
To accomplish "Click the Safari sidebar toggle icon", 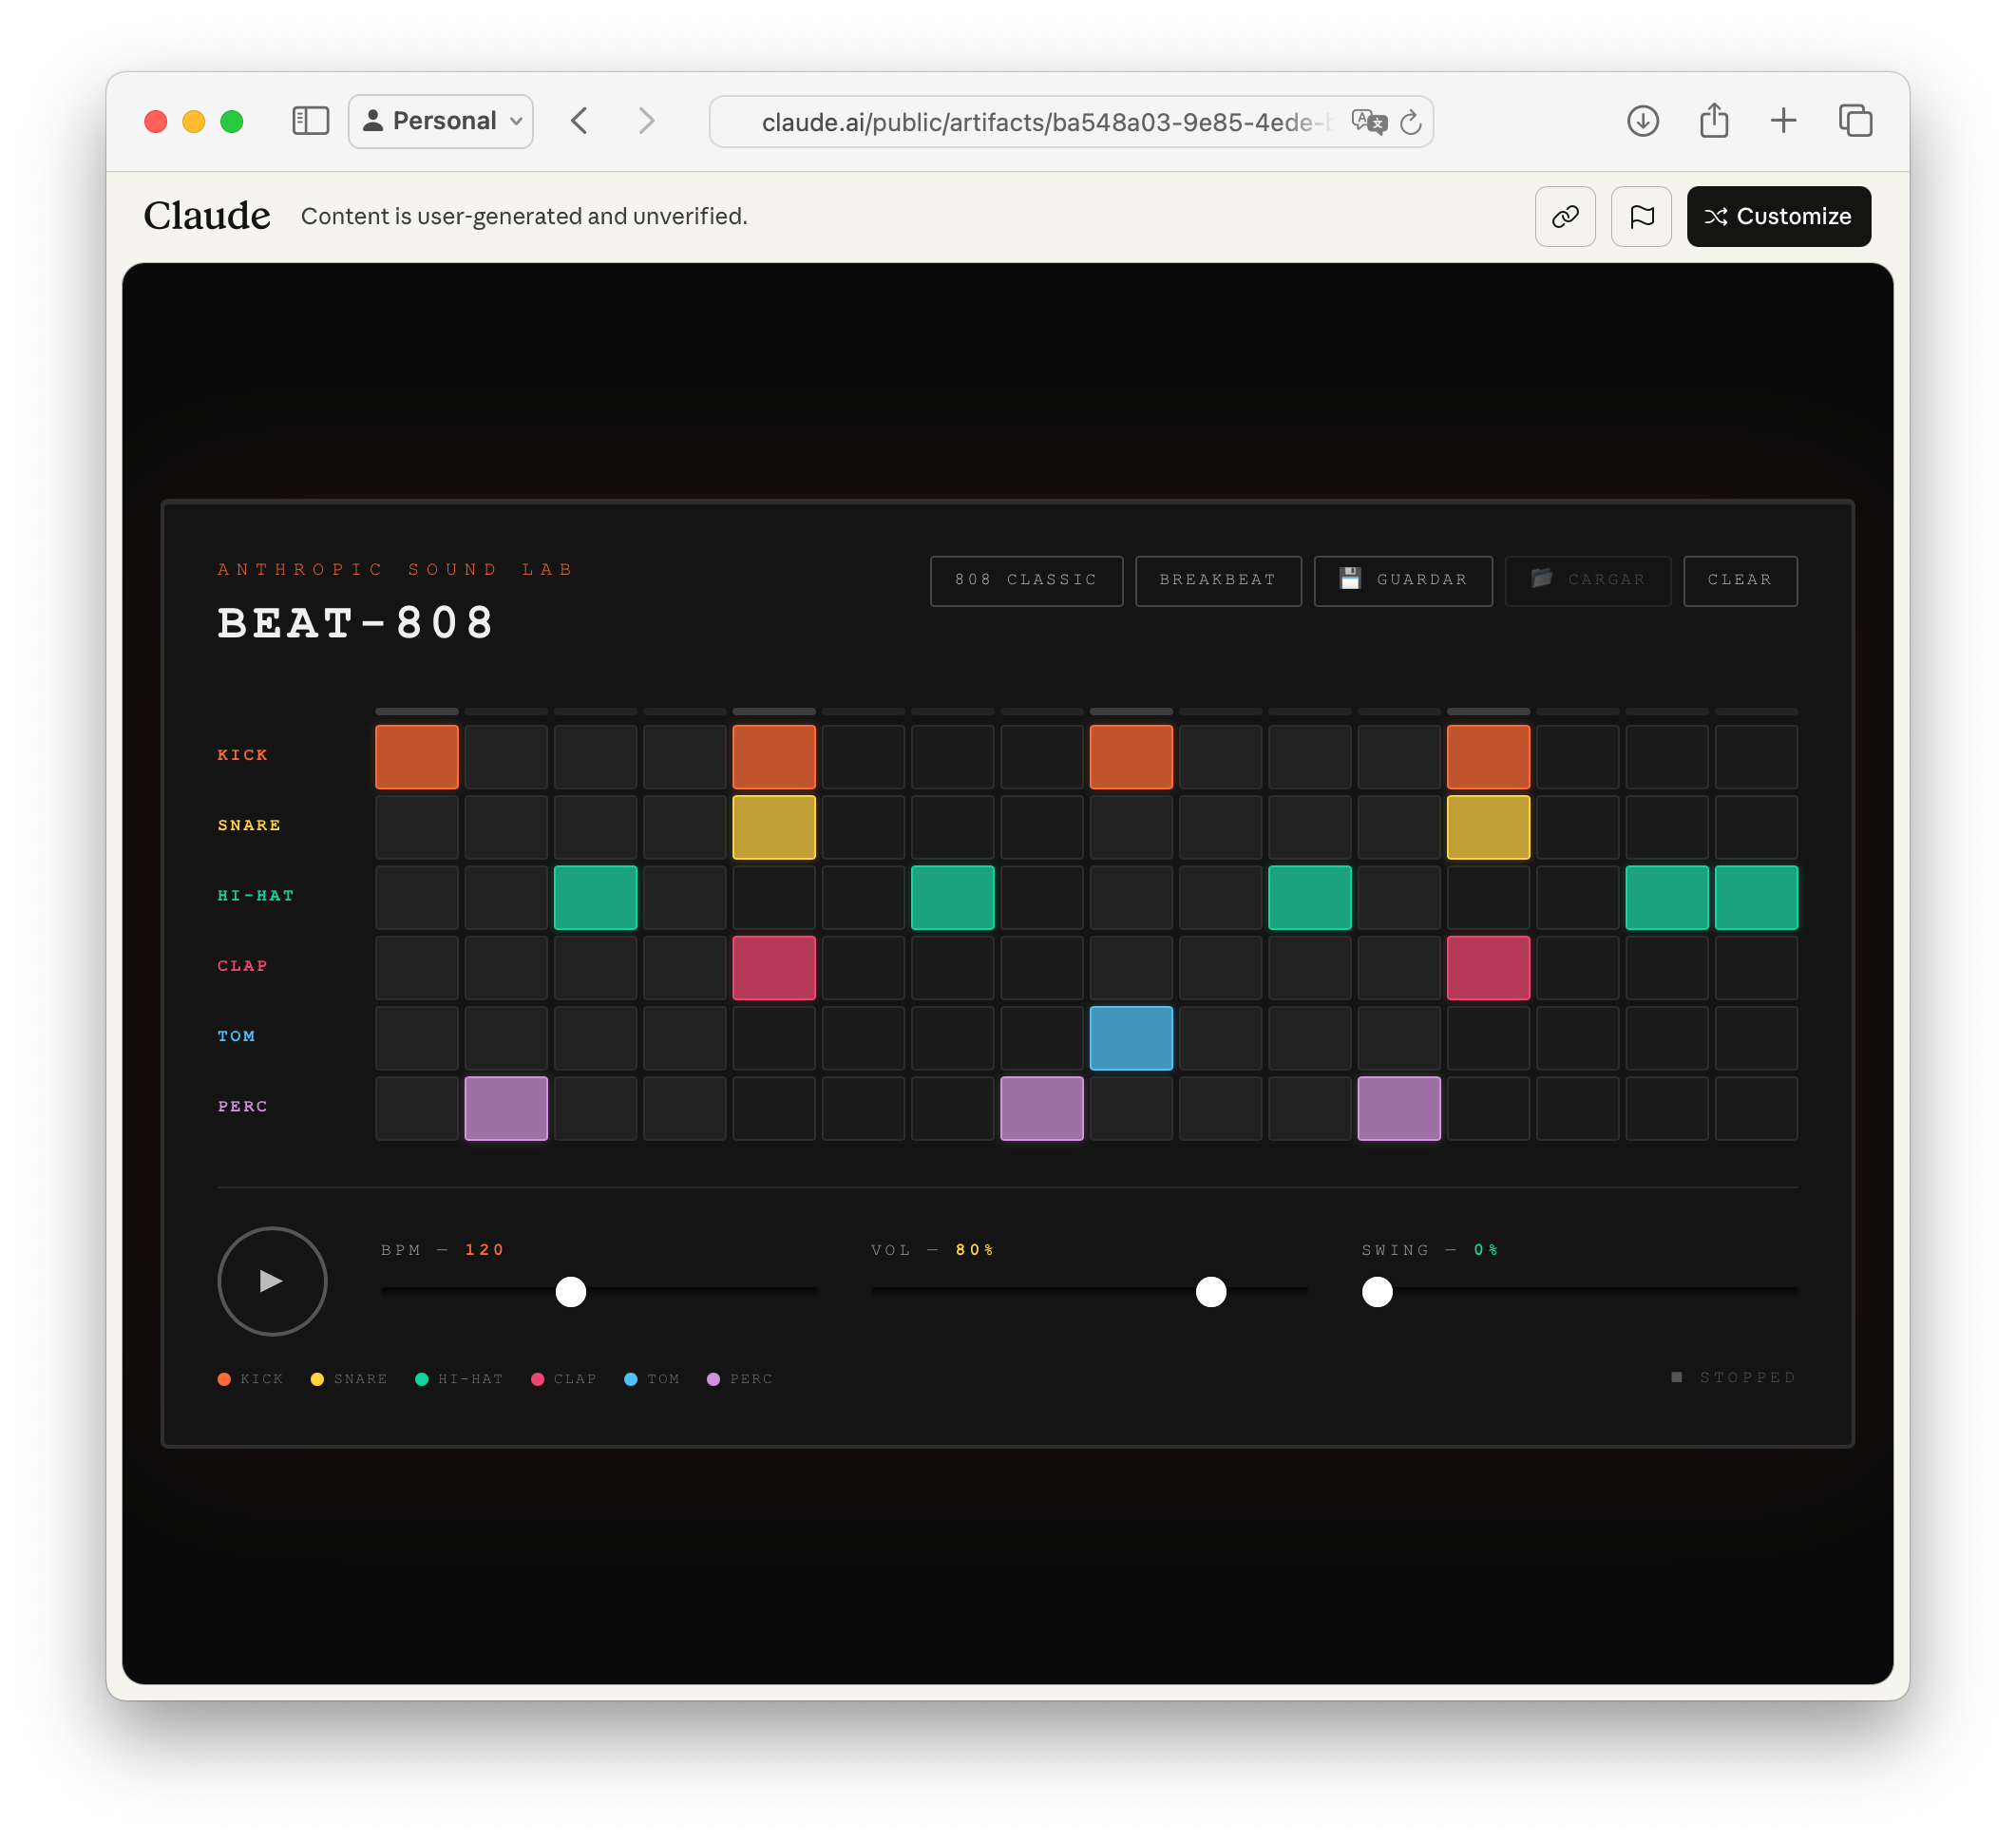I will 310,121.
